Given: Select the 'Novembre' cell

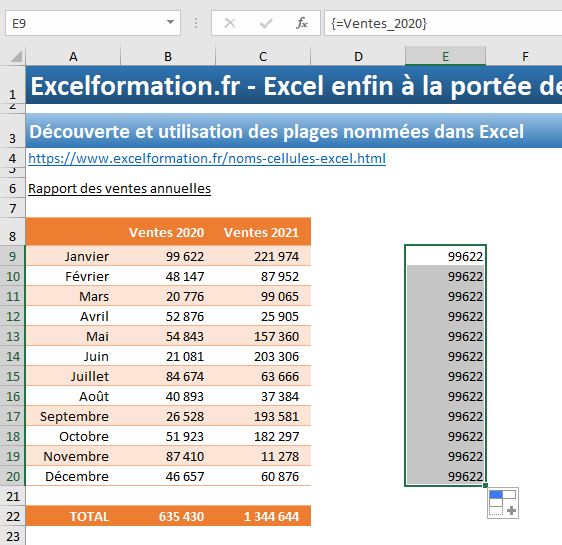Looking at the screenshot, I should coord(73,456).
